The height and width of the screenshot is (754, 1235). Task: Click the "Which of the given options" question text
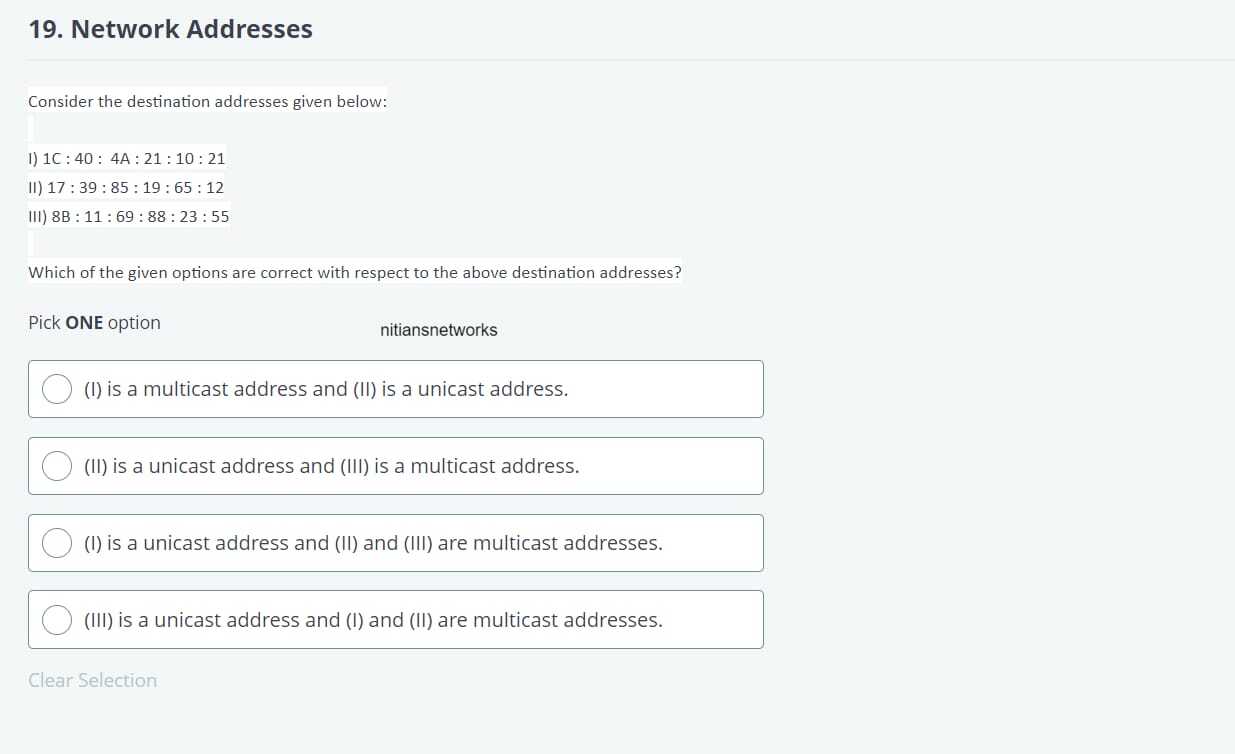[x=355, y=272]
